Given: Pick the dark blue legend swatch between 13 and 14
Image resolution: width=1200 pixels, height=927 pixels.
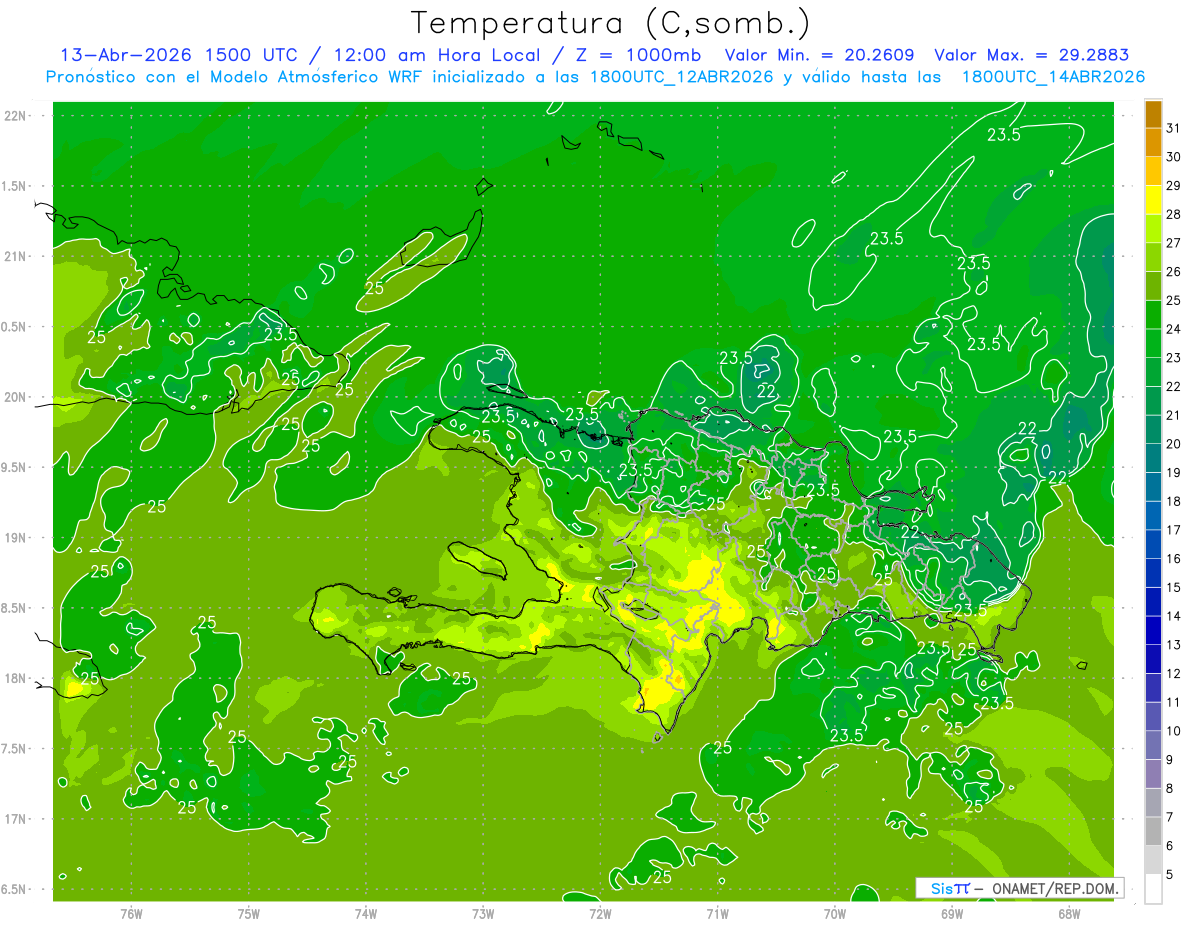Looking at the screenshot, I should 1153,631.
